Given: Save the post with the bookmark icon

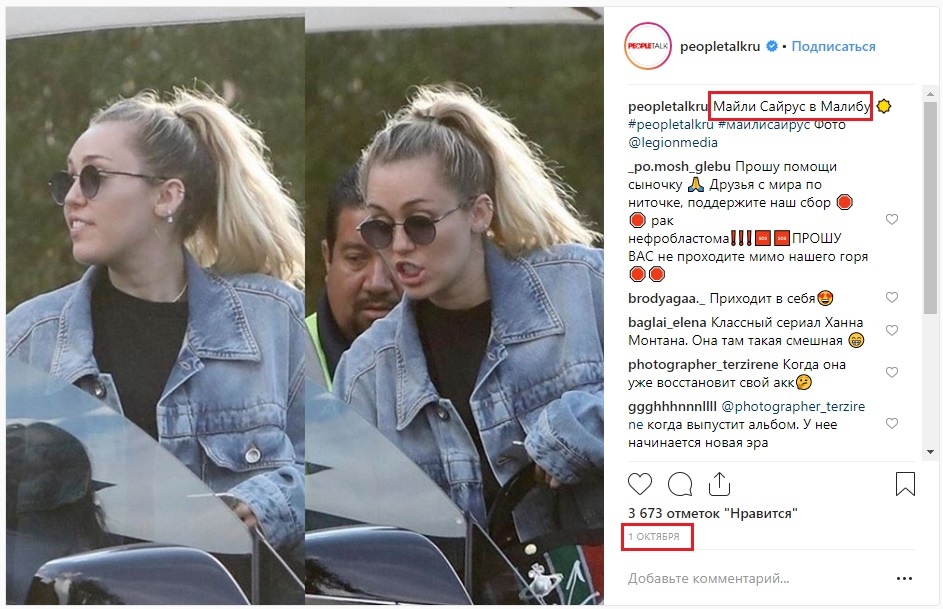Looking at the screenshot, I should [905, 484].
